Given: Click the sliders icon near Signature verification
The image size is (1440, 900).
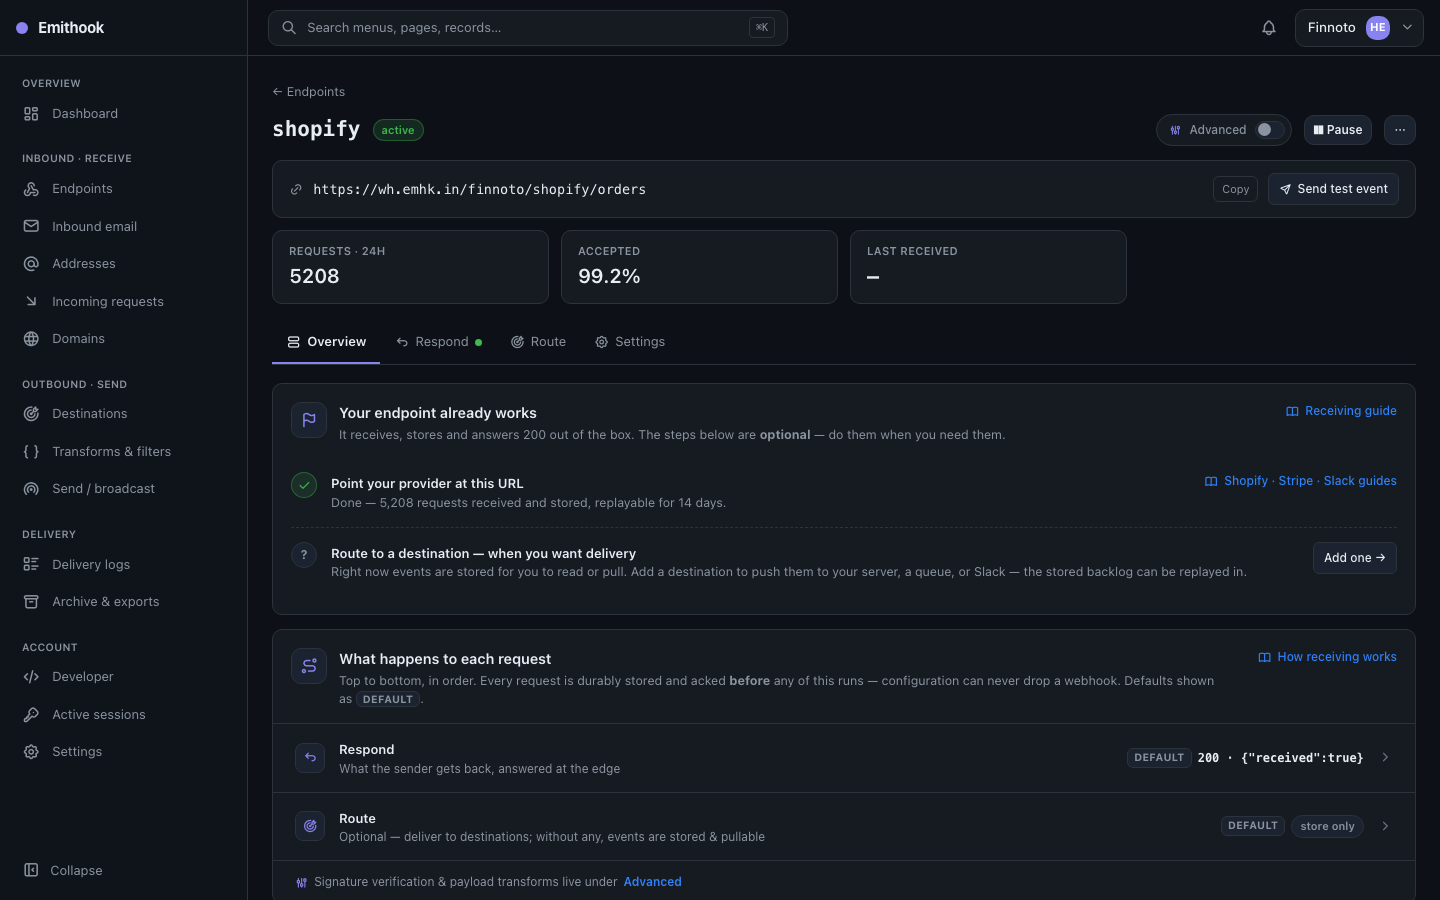Looking at the screenshot, I should pos(301,882).
